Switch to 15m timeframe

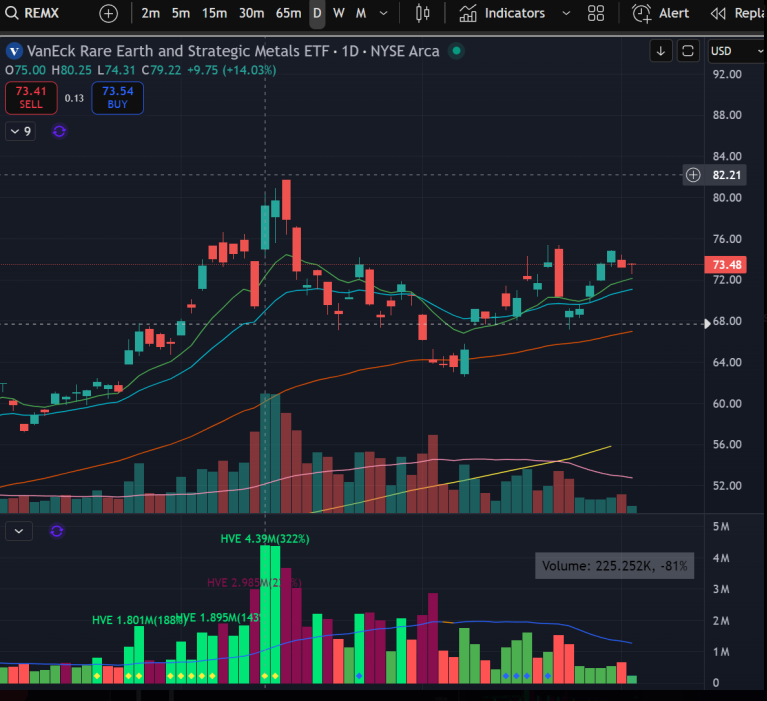[x=214, y=13]
